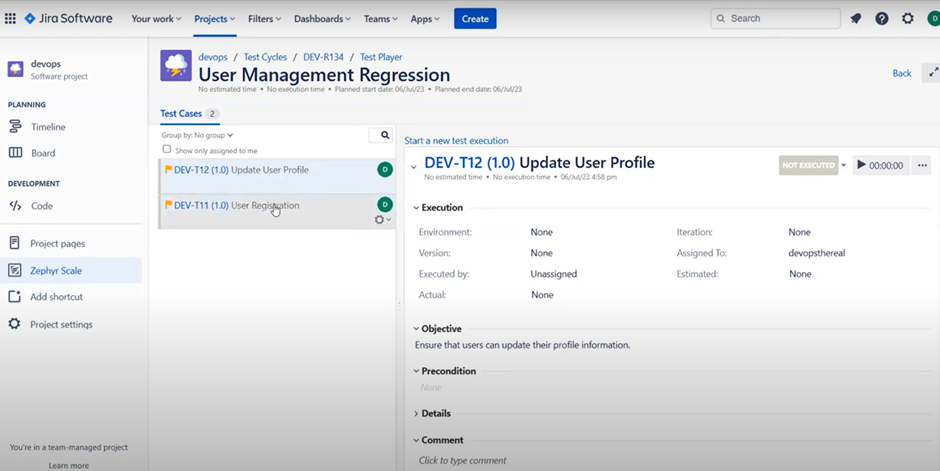940x471 pixels.
Task: Click Start a new test execution link
Action: [456, 141]
